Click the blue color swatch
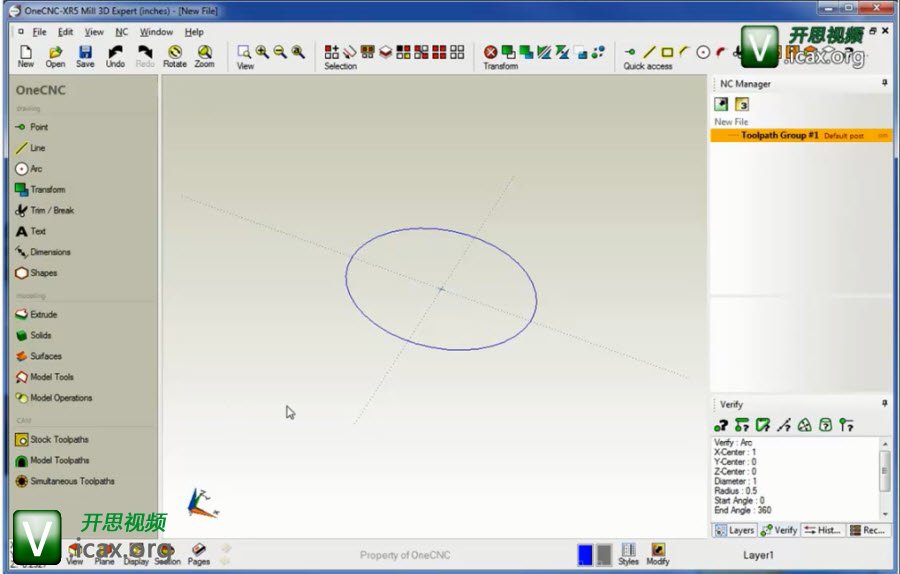The width and height of the screenshot is (900, 574). coord(585,554)
